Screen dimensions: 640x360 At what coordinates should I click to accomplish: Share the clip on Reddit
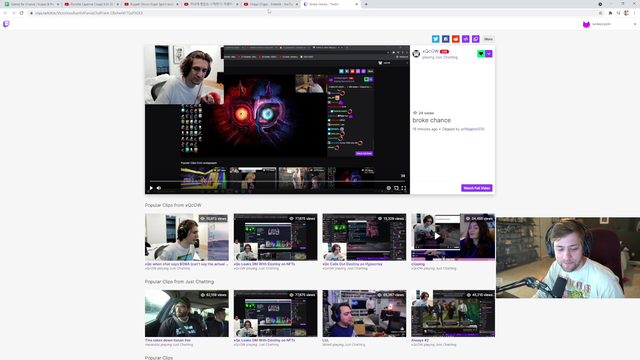coord(456,39)
